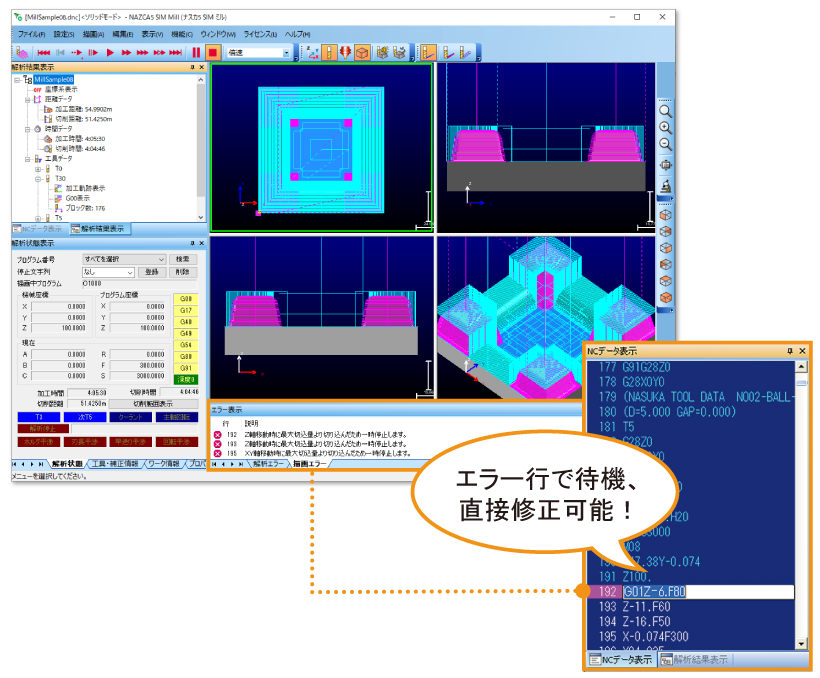The height and width of the screenshot is (678, 820).
Task: Stop the simulation with the red square button
Action: [212, 52]
